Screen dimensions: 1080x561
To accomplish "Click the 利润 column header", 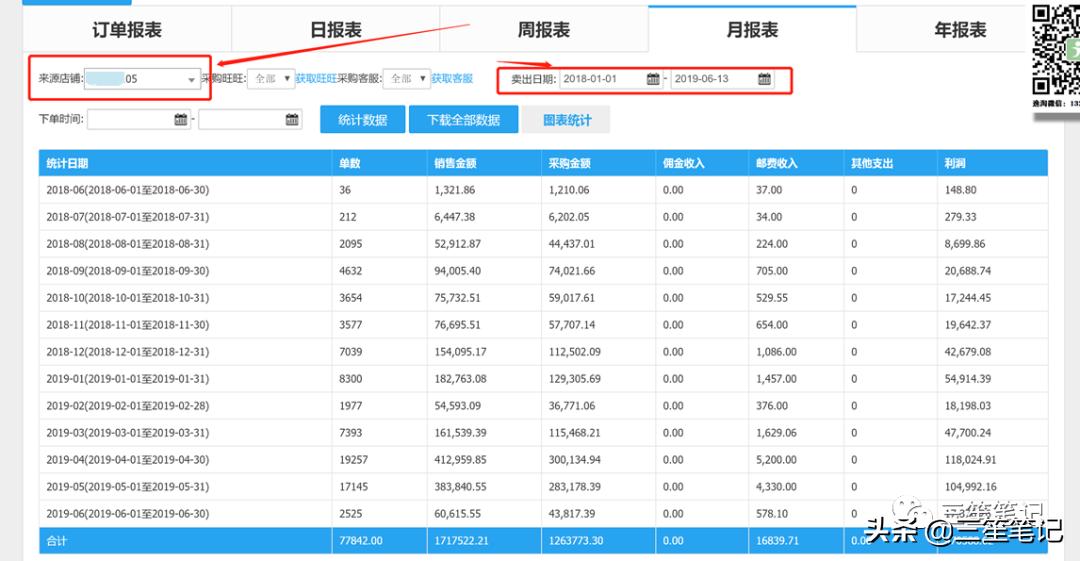I will tap(955, 163).
